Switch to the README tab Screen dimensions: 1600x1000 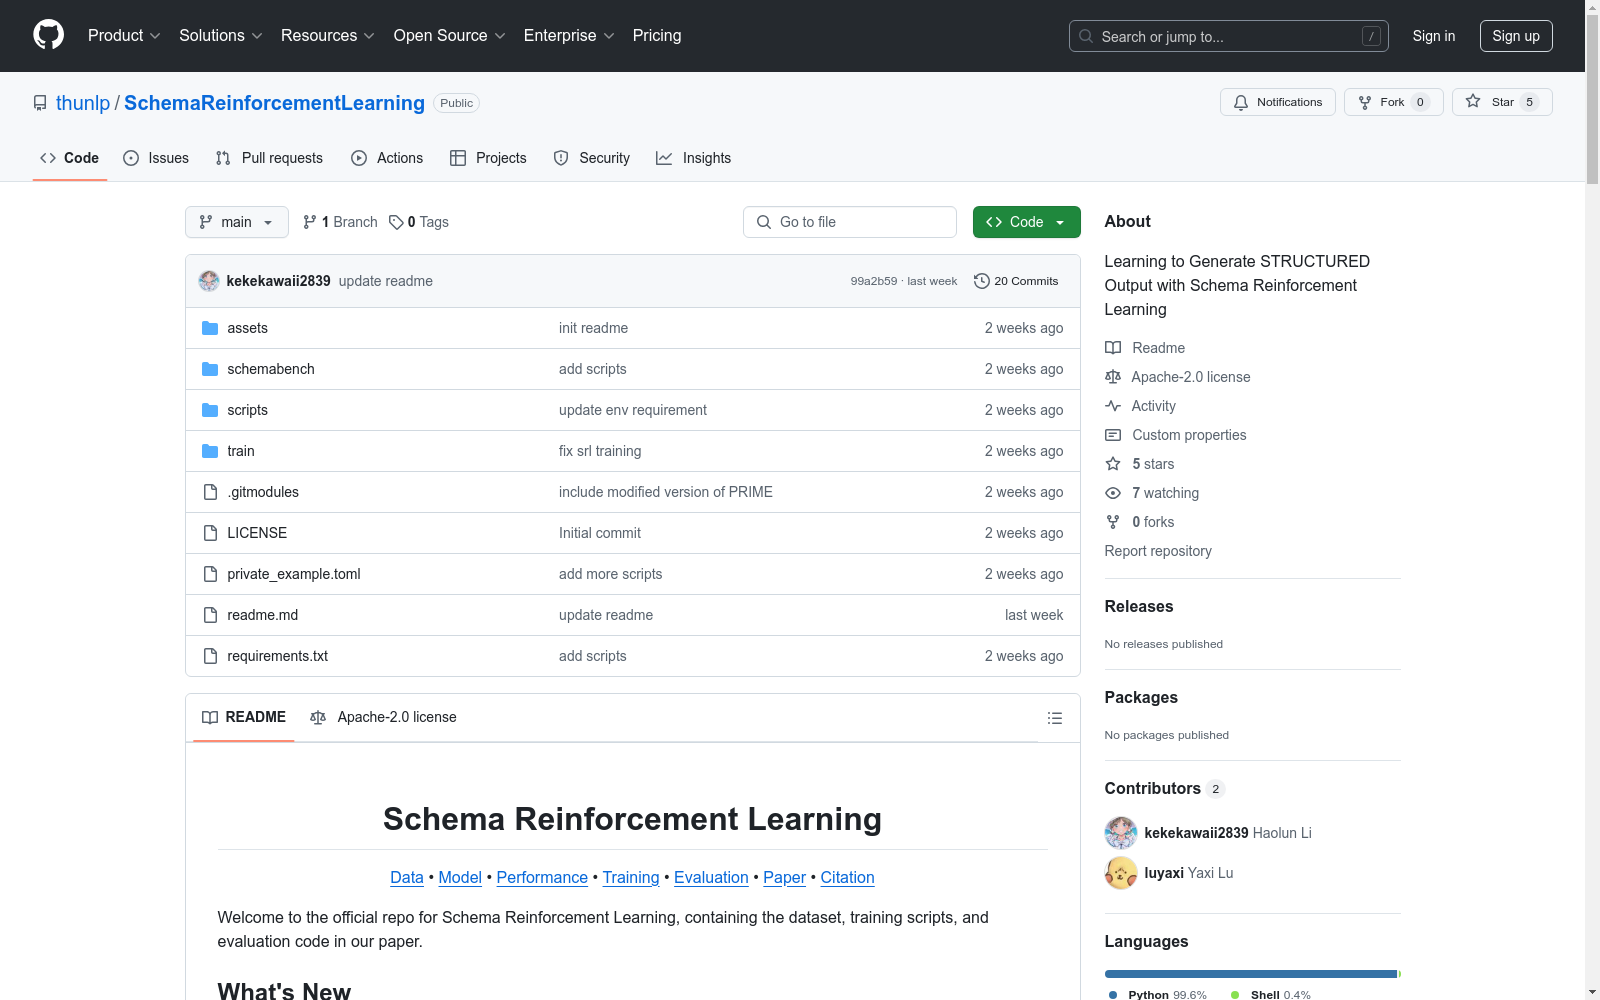(x=244, y=717)
